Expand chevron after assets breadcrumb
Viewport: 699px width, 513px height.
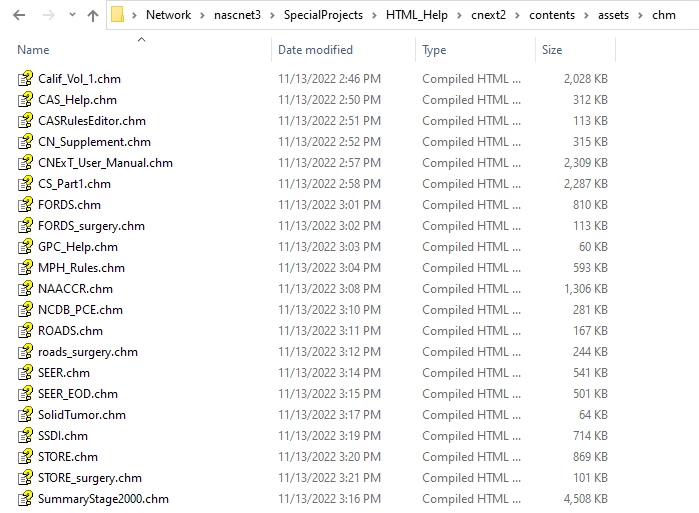[640, 16]
